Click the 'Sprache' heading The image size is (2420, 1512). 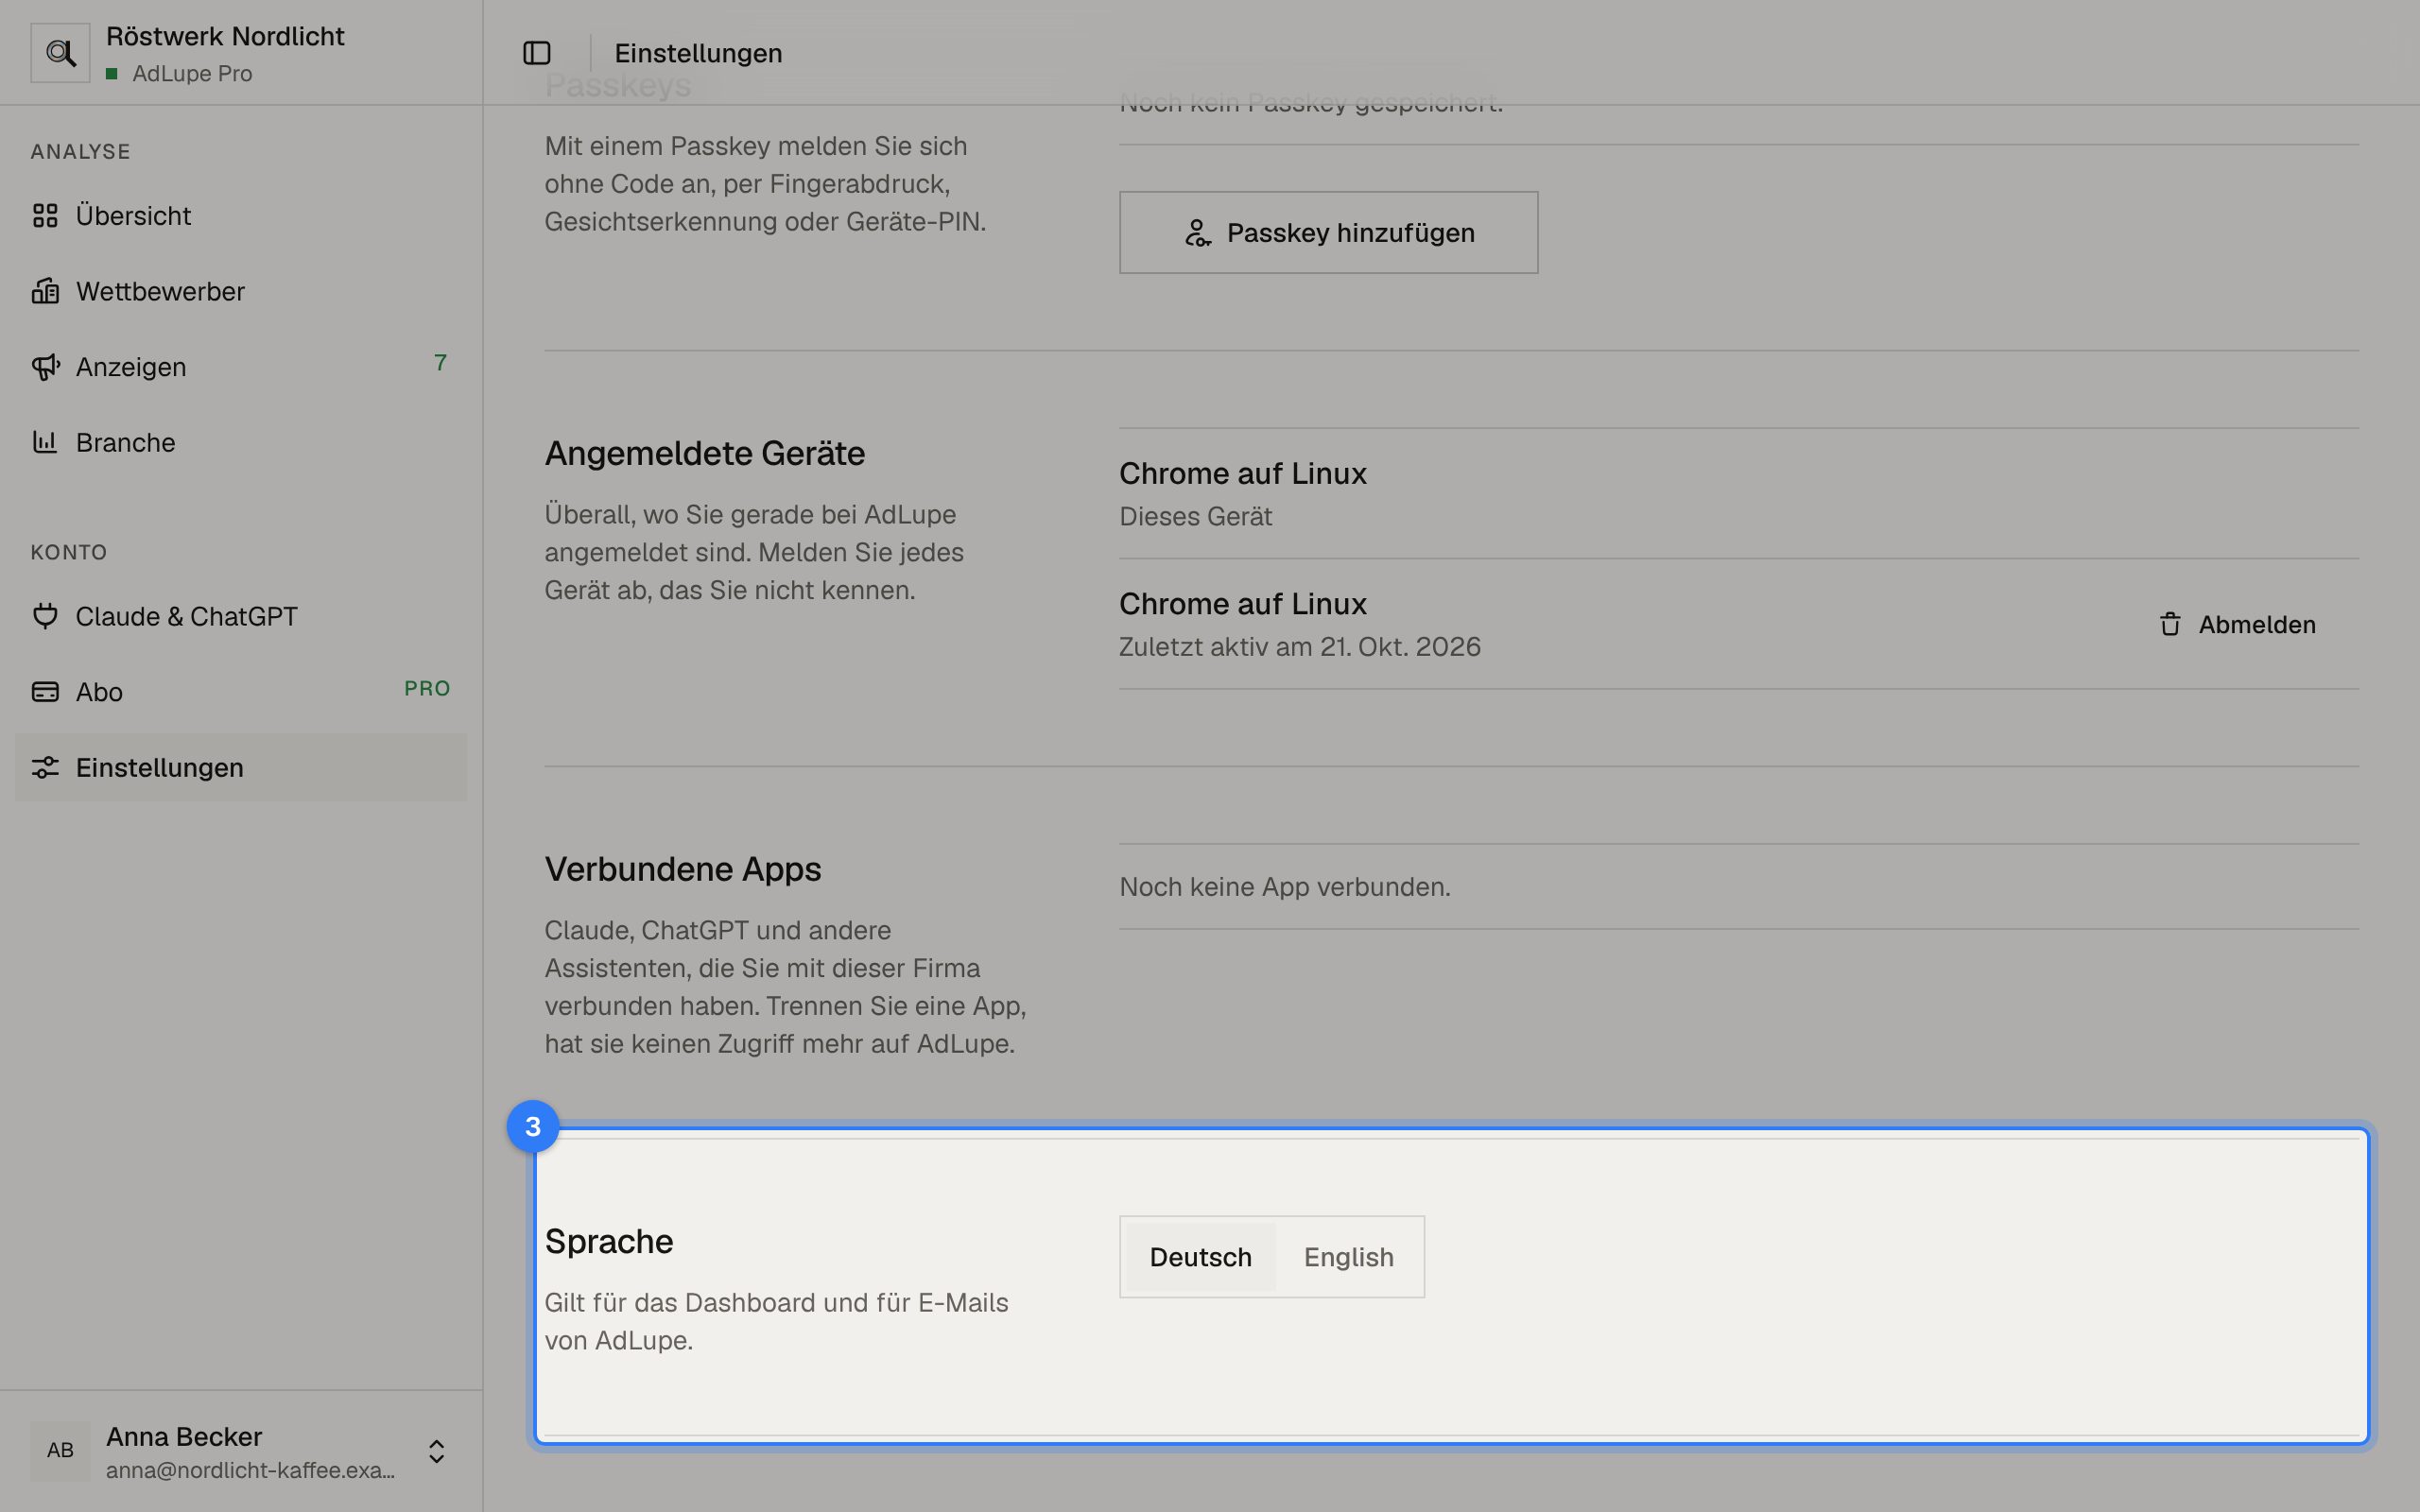click(608, 1241)
